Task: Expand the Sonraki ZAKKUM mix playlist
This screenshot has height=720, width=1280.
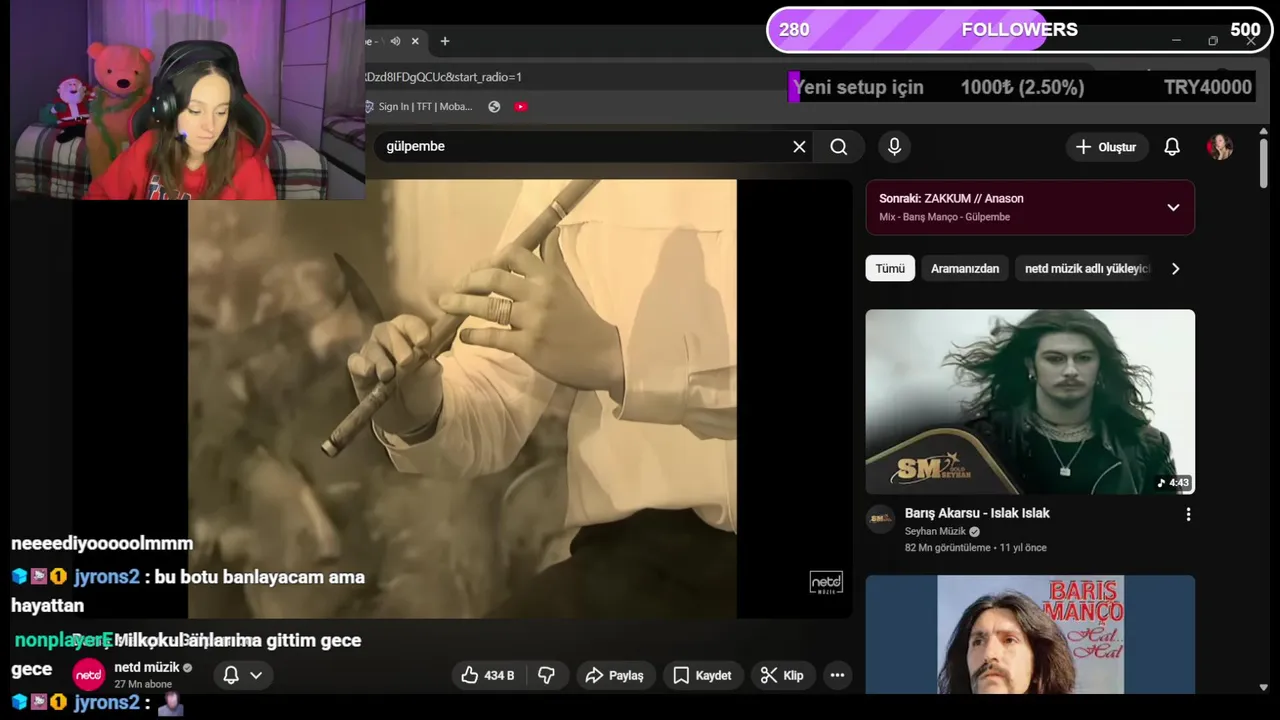Action: [x=1173, y=207]
